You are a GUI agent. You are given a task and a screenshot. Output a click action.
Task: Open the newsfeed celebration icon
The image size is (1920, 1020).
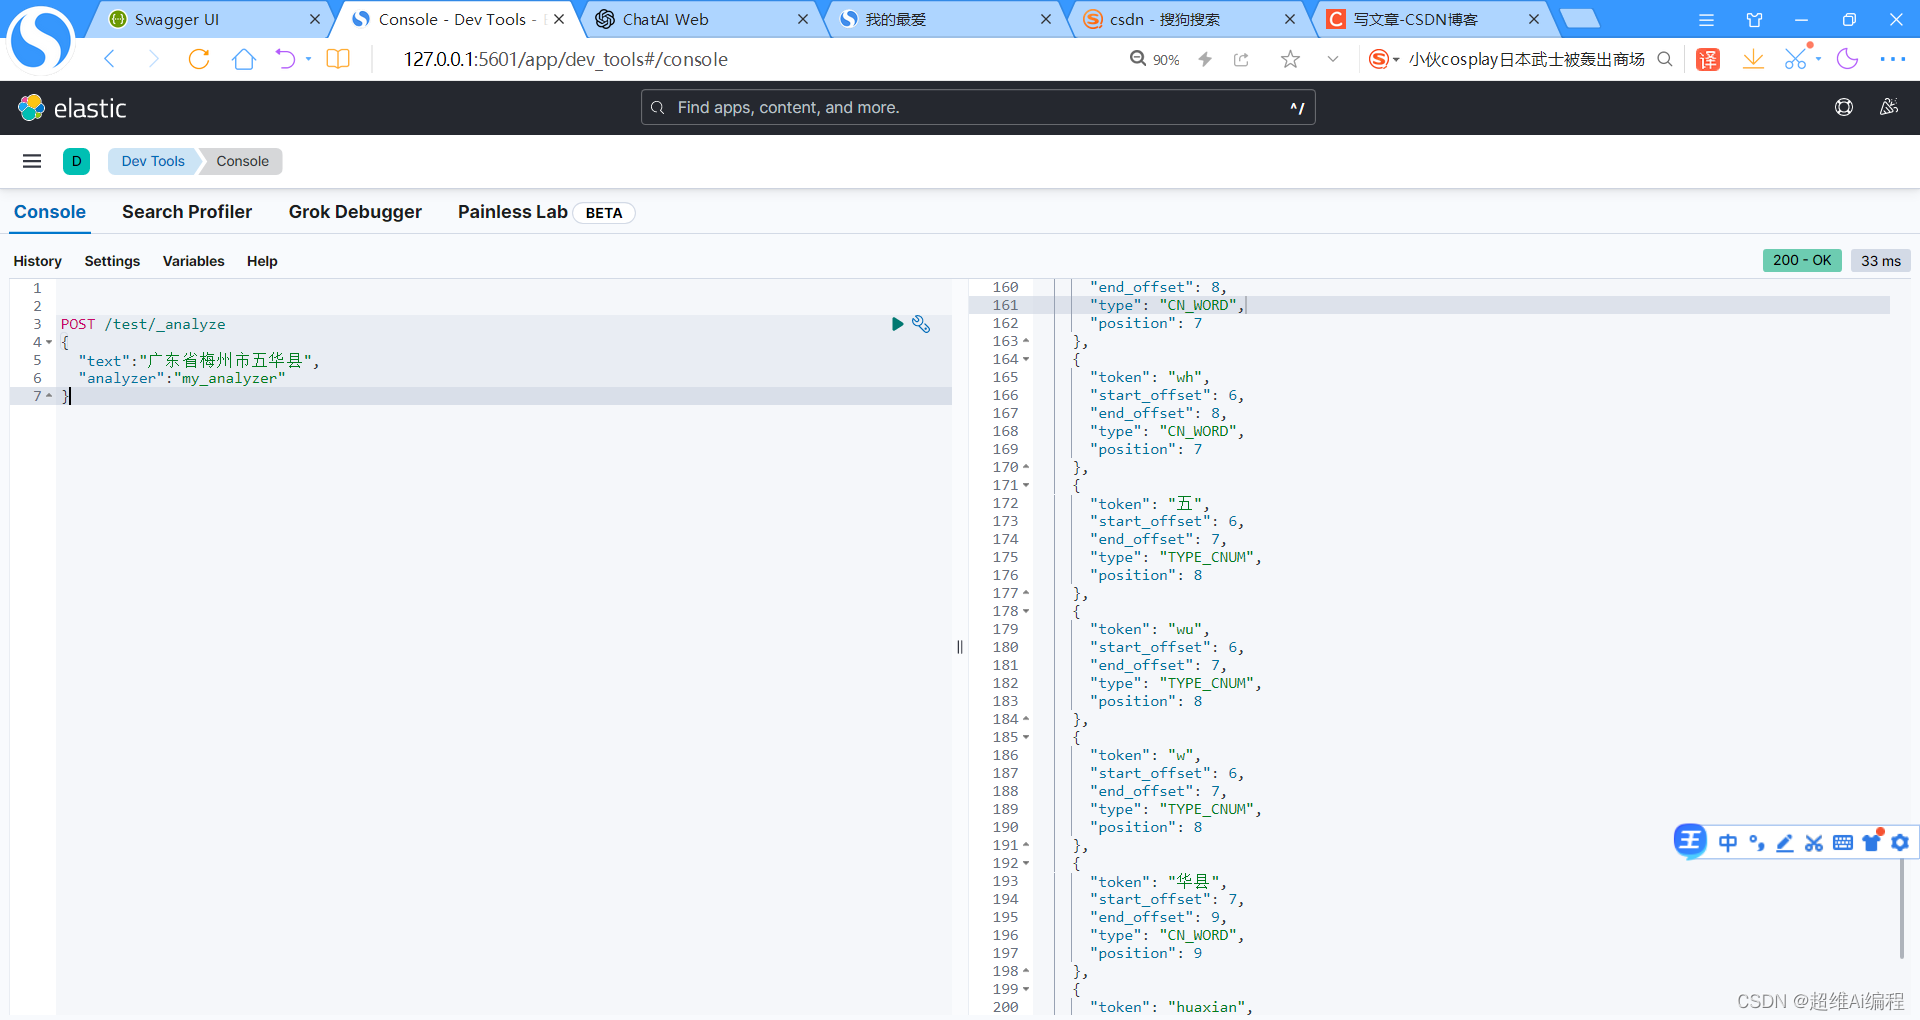point(1889,107)
